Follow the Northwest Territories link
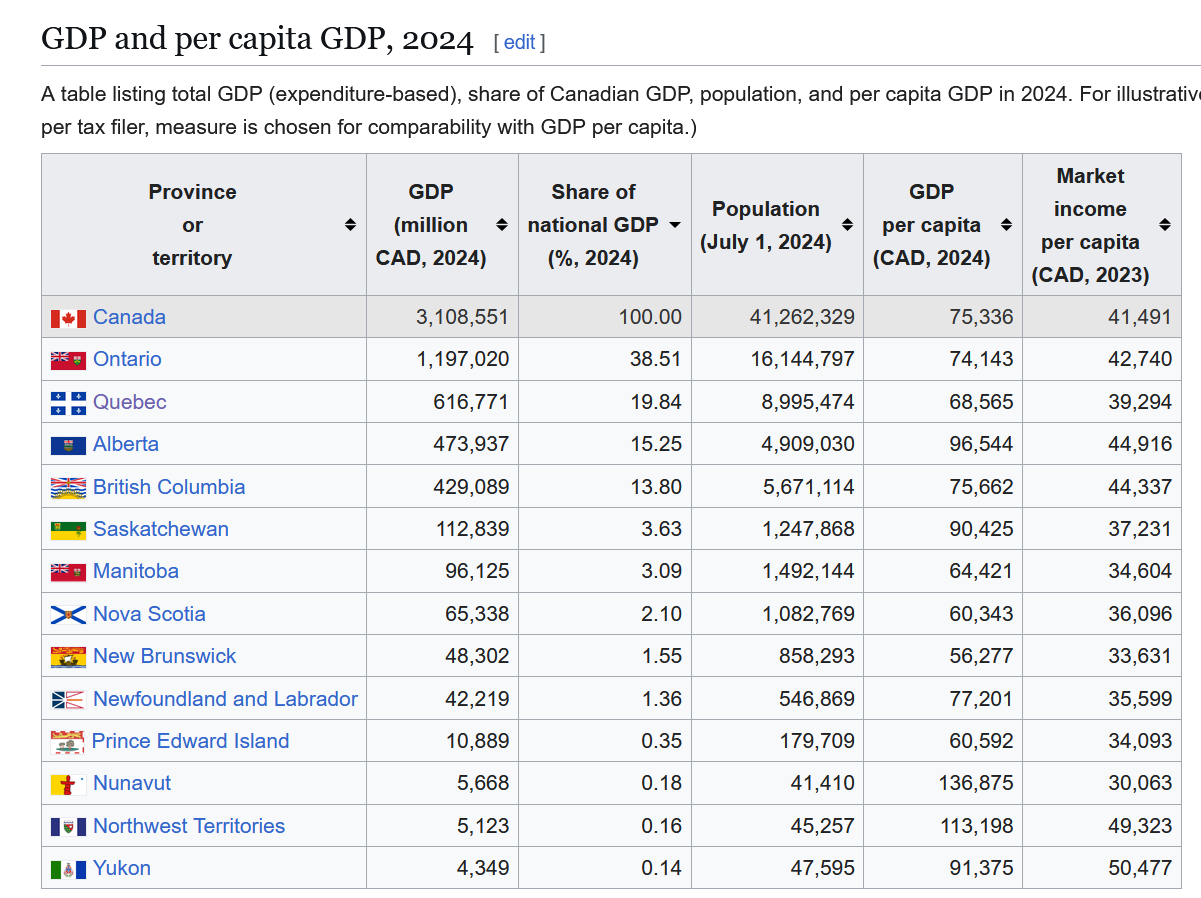Screen dimensions: 1201x898 [189, 826]
